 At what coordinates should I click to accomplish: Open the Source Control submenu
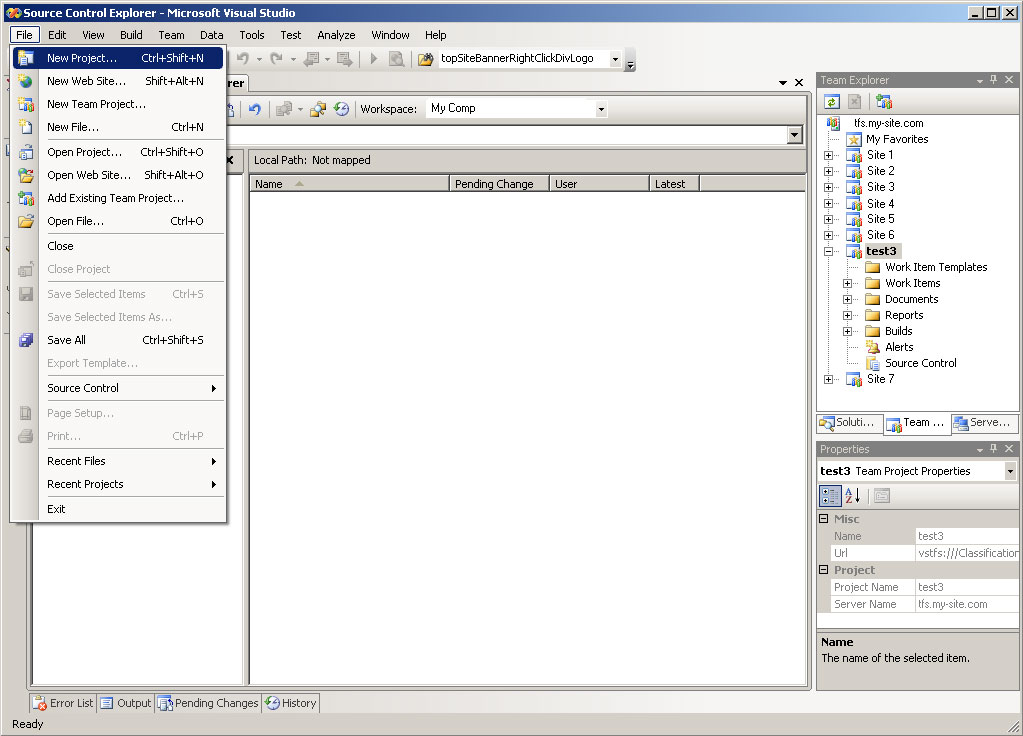(x=118, y=388)
